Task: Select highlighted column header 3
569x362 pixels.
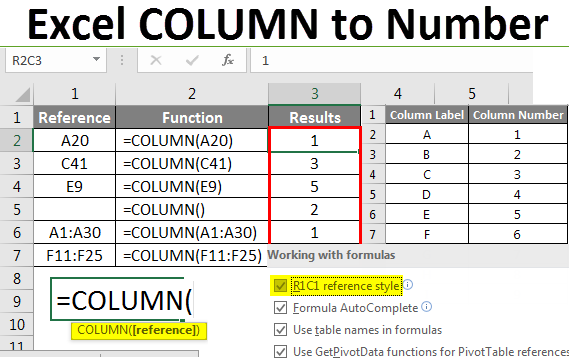Action: point(315,94)
